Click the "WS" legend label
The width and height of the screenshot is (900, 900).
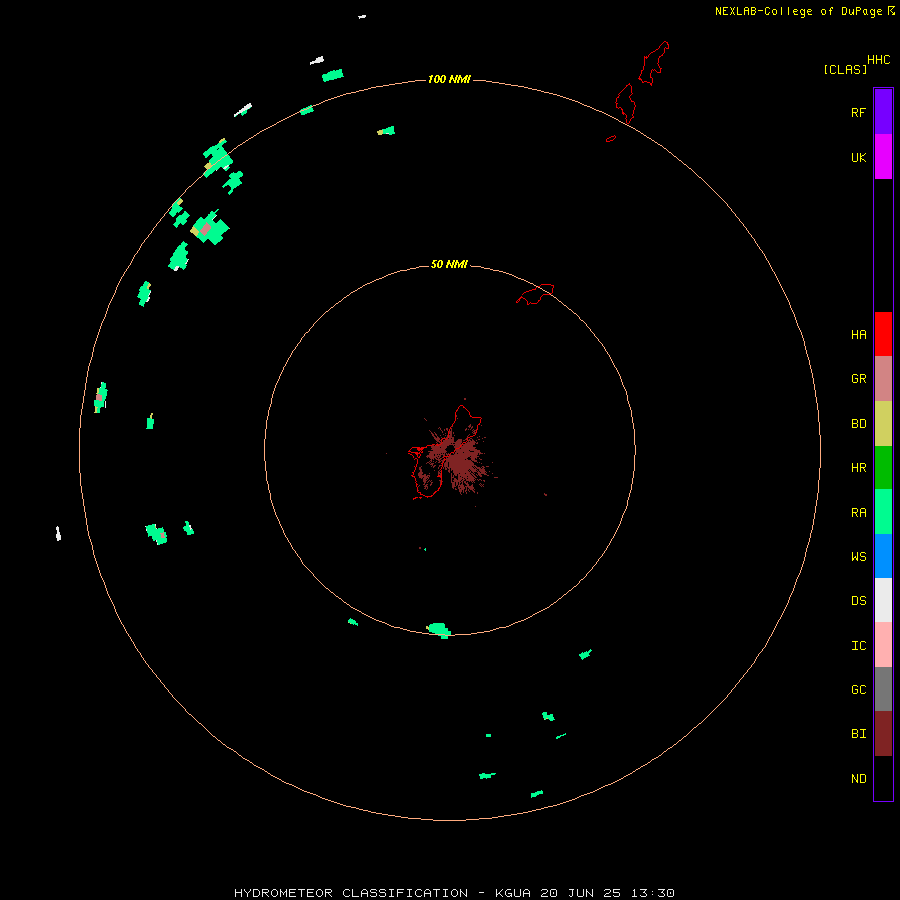[859, 556]
